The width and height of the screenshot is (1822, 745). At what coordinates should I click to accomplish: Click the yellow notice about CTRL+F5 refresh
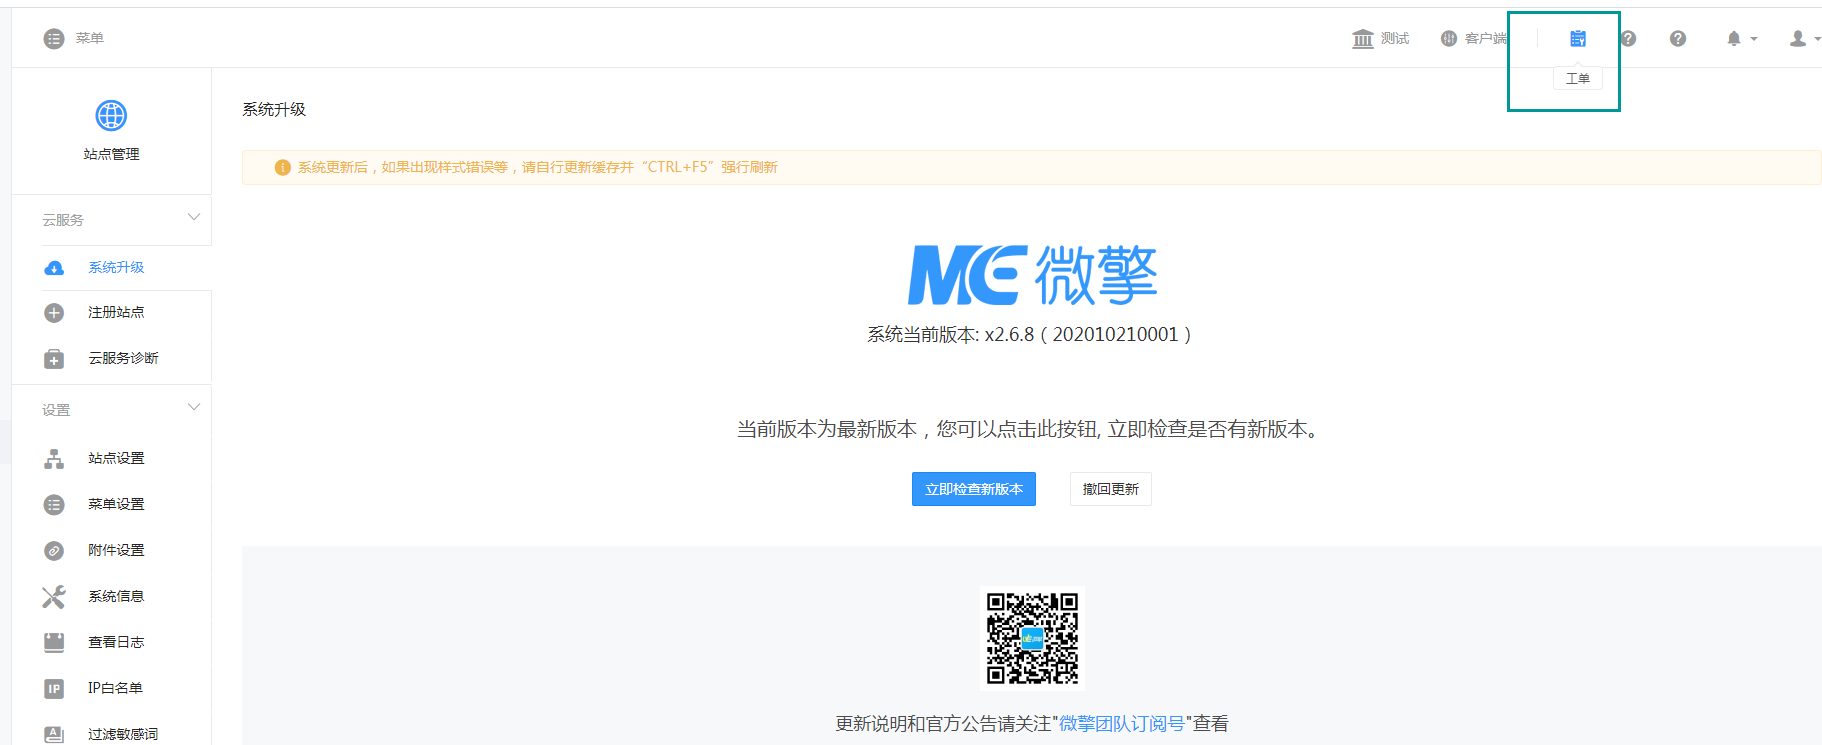point(1032,168)
